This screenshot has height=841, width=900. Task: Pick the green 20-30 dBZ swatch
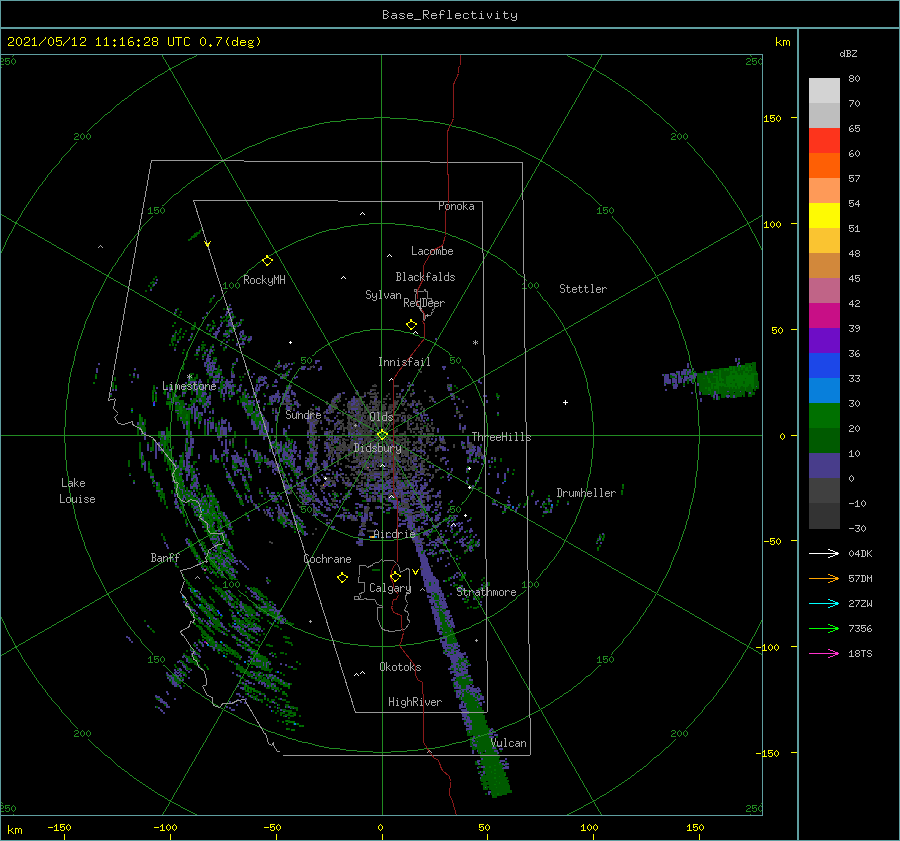coord(824,416)
